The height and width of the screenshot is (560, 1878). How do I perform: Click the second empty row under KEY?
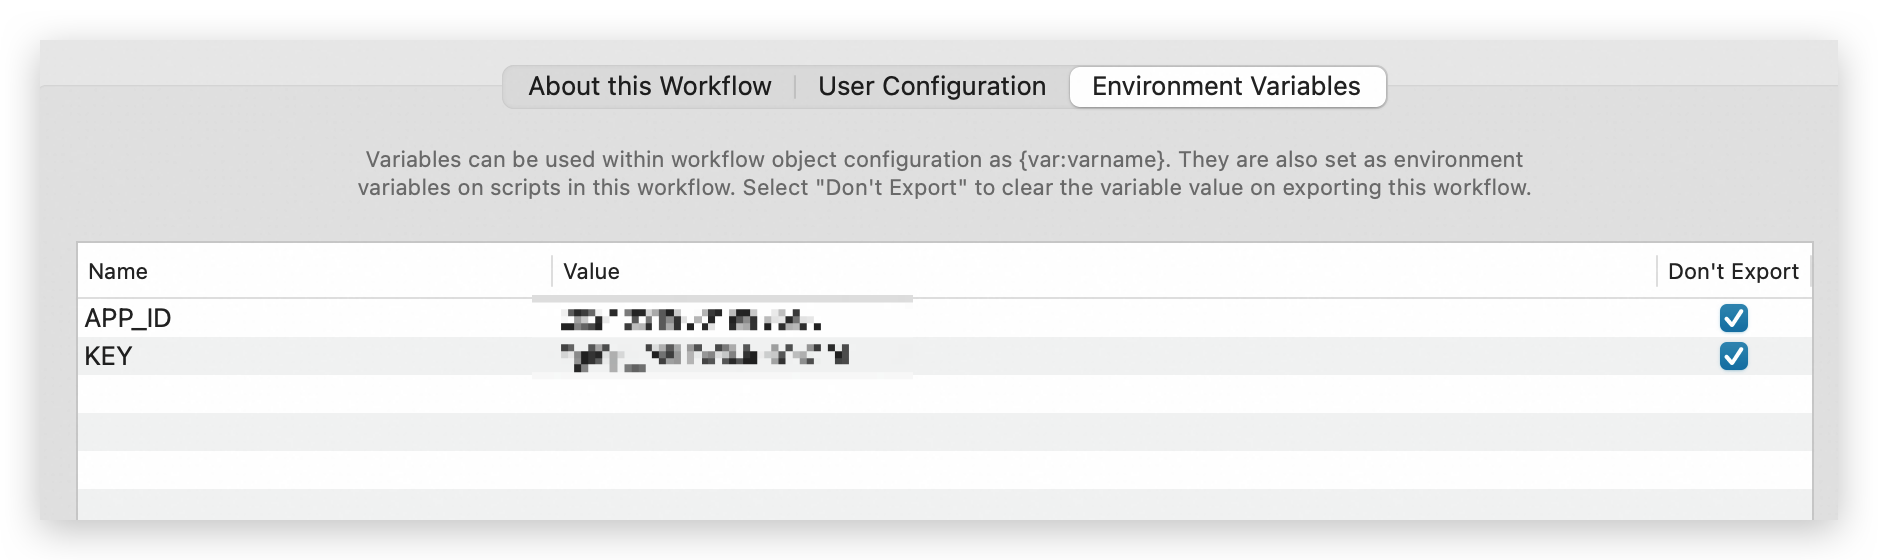(x=945, y=432)
